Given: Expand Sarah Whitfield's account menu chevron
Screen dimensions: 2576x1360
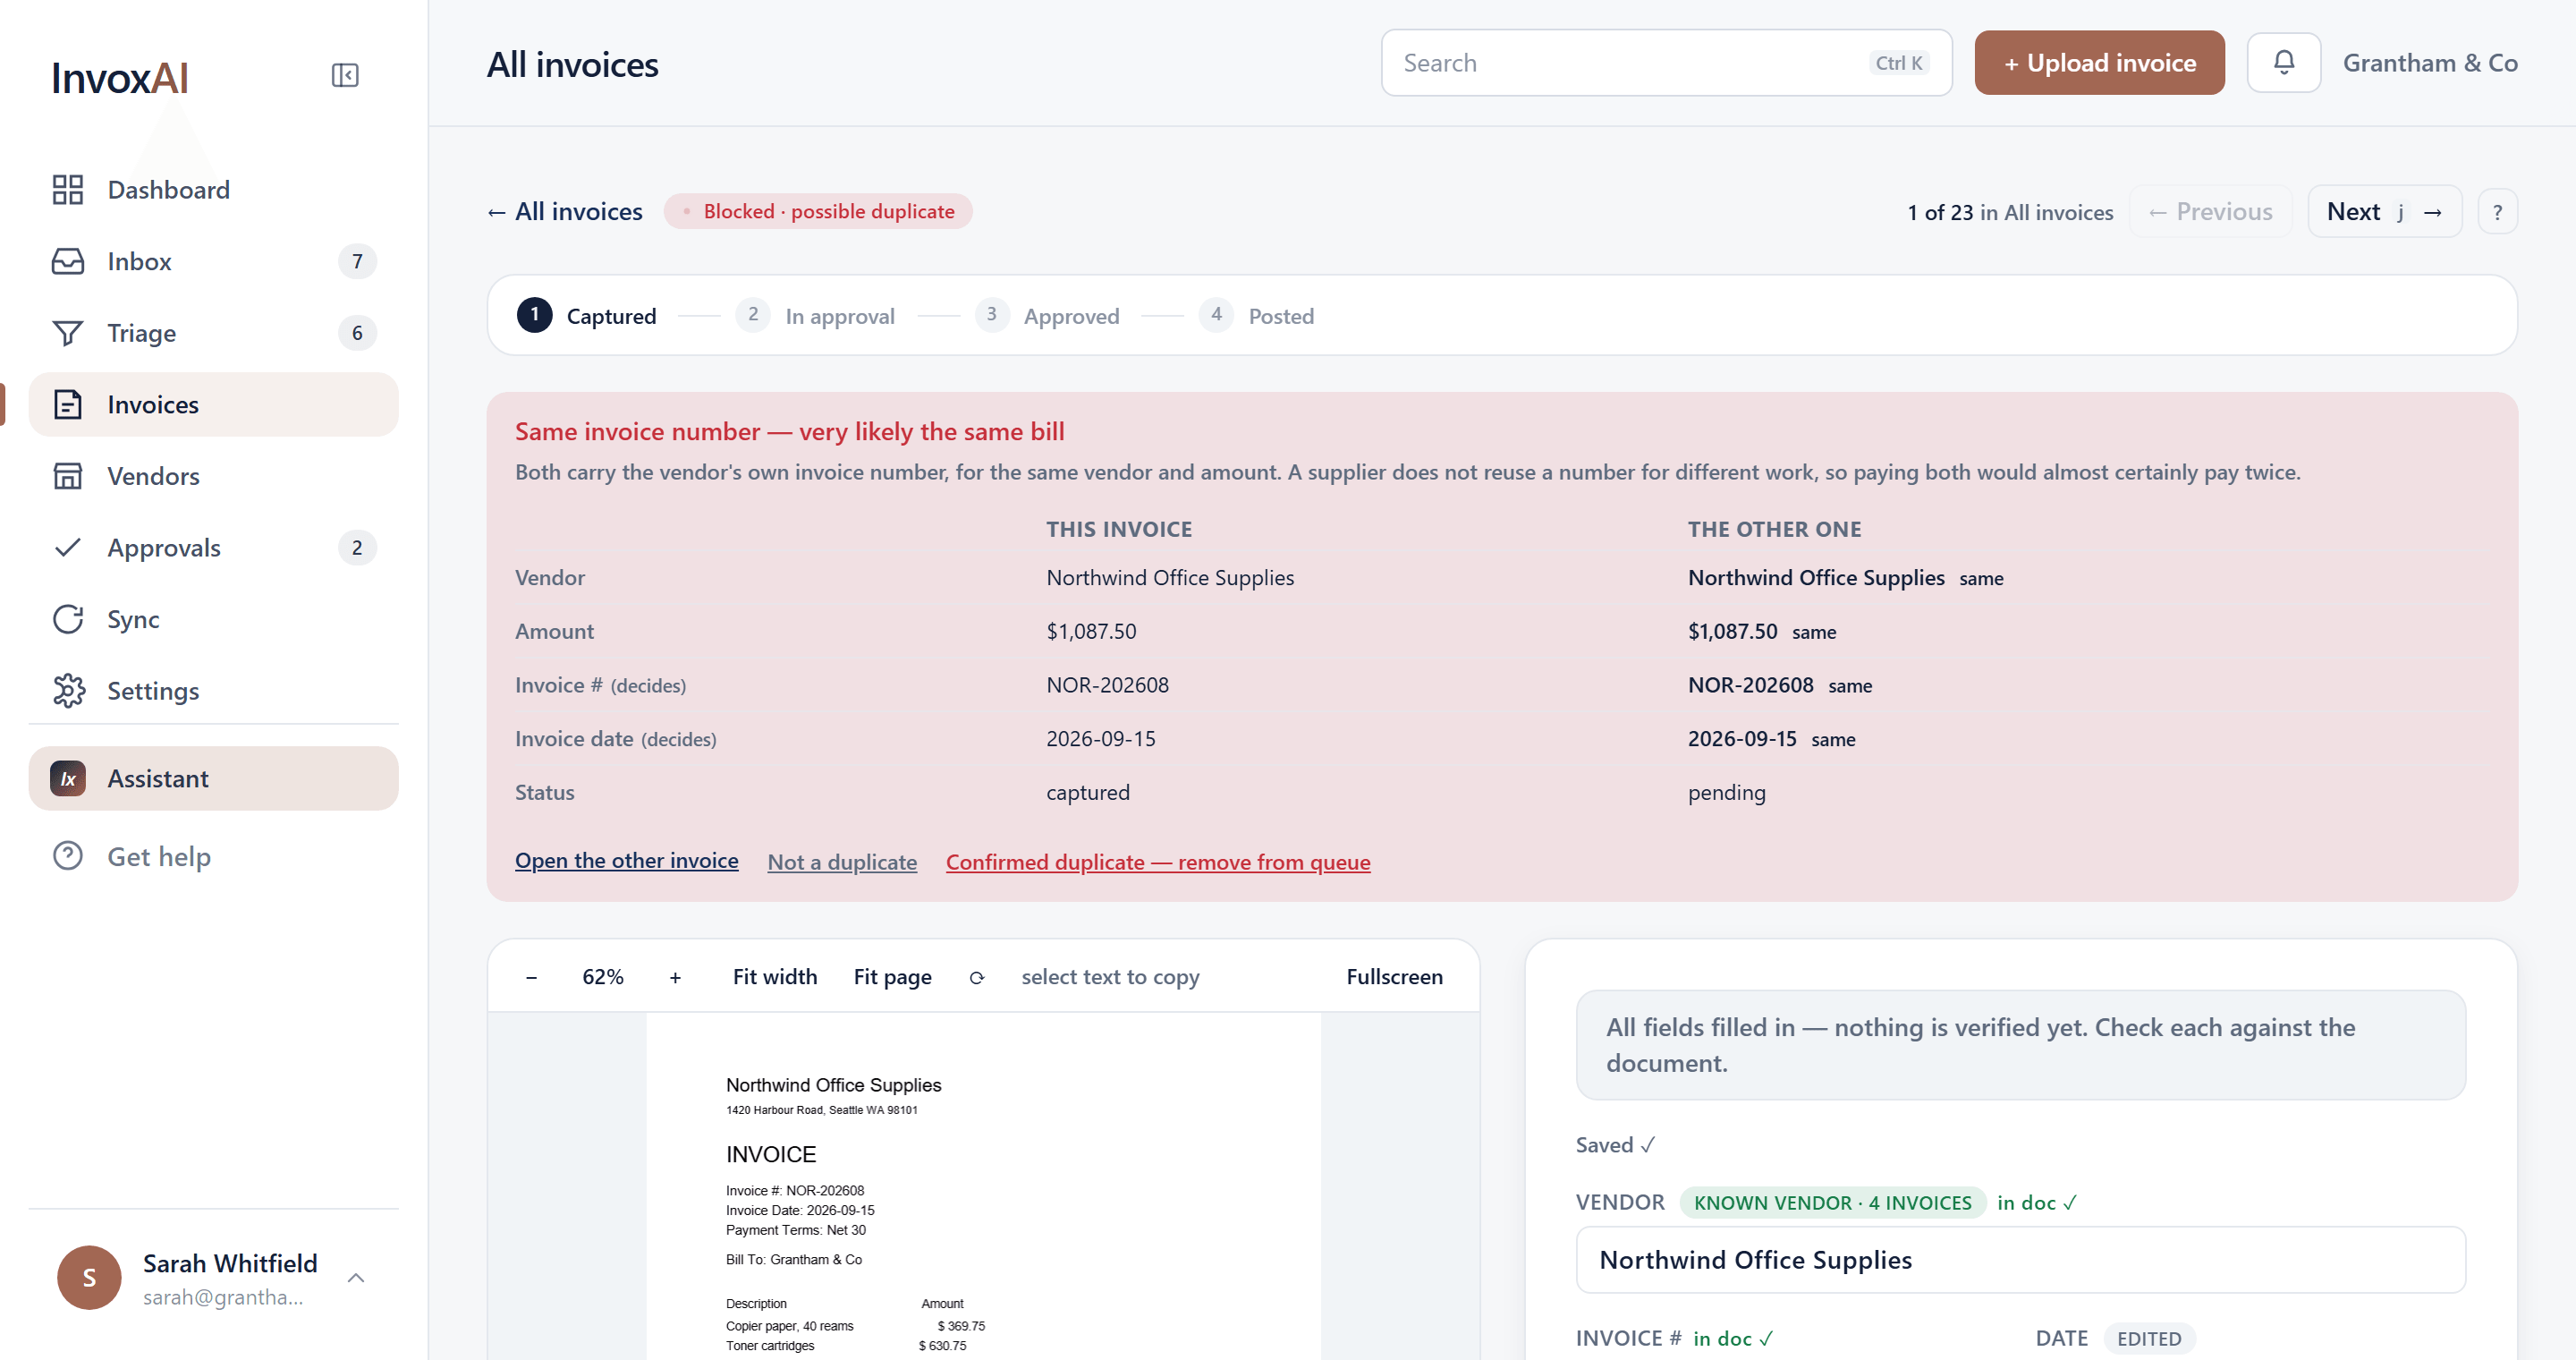Looking at the screenshot, I should coord(356,1277).
